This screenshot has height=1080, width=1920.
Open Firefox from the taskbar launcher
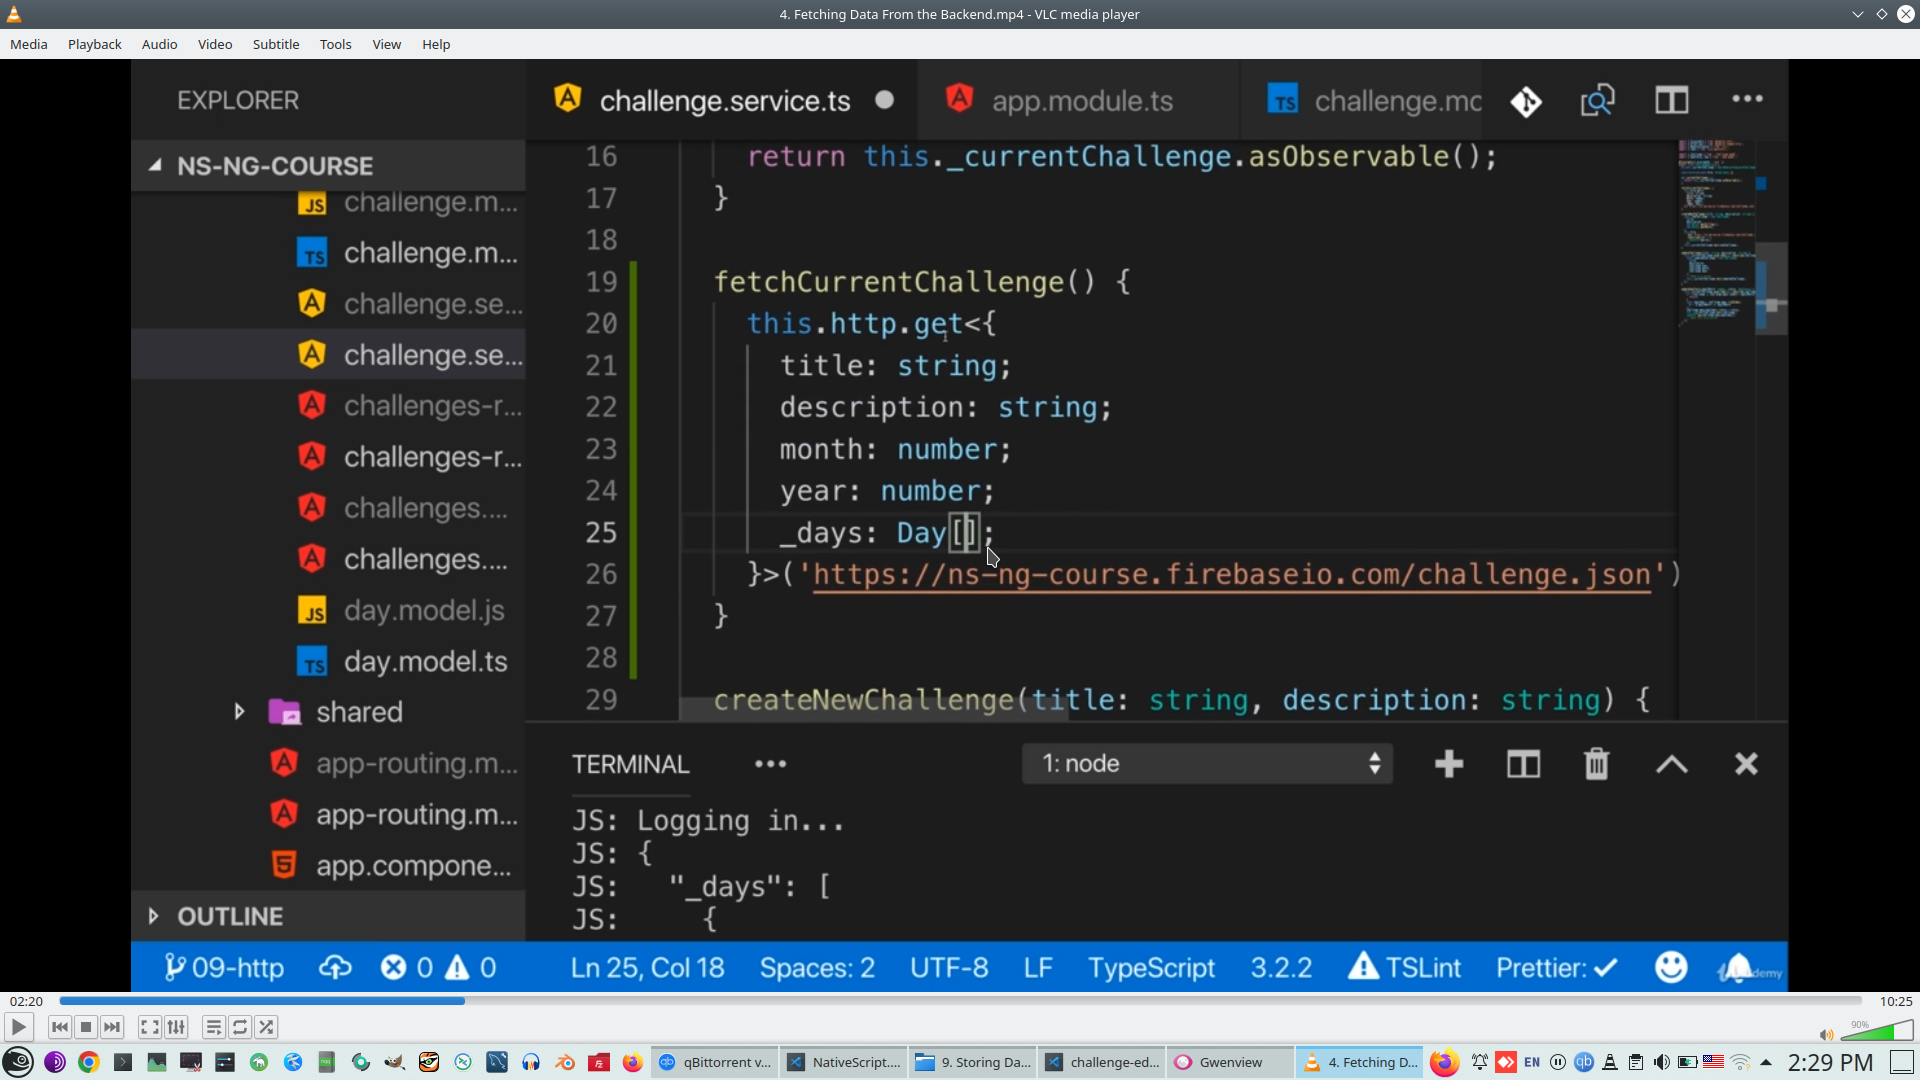coord(632,1062)
